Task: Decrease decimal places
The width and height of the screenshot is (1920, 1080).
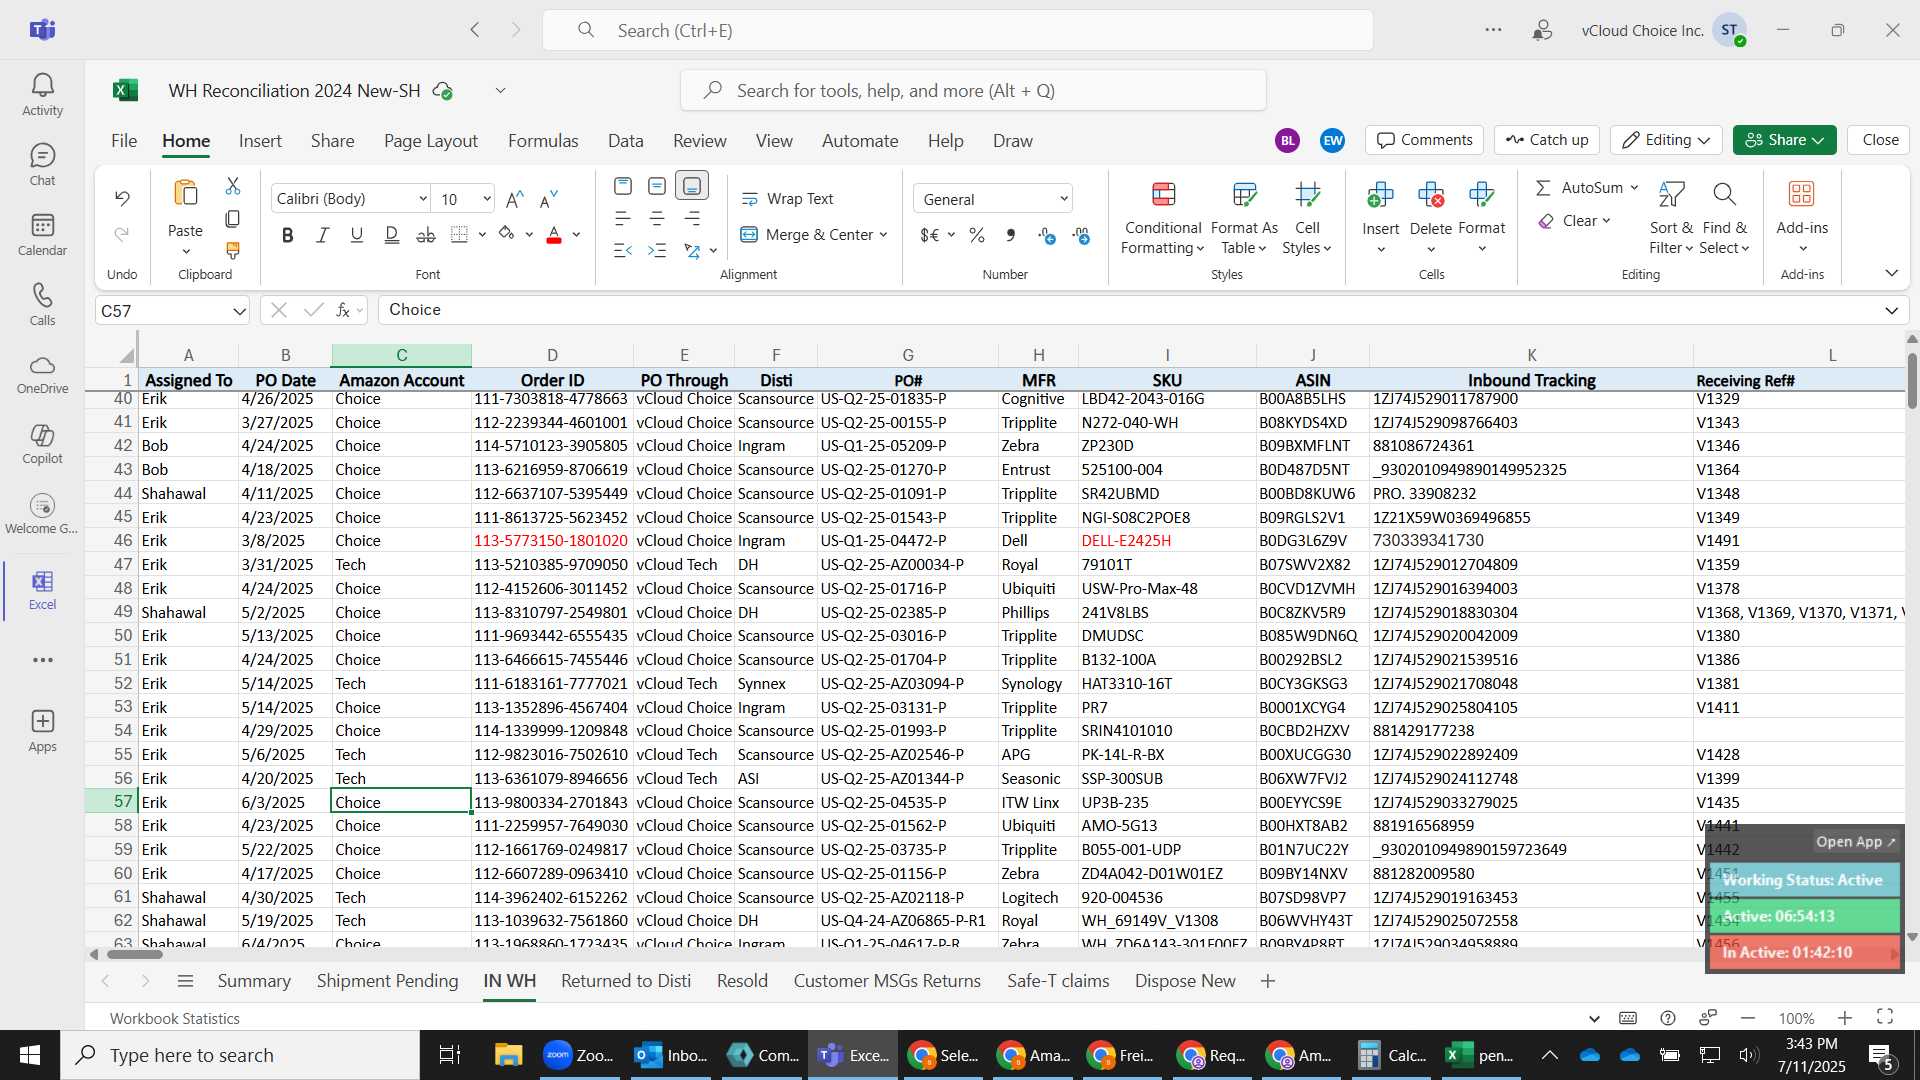Action: pyautogui.click(x=1081, y=235)
